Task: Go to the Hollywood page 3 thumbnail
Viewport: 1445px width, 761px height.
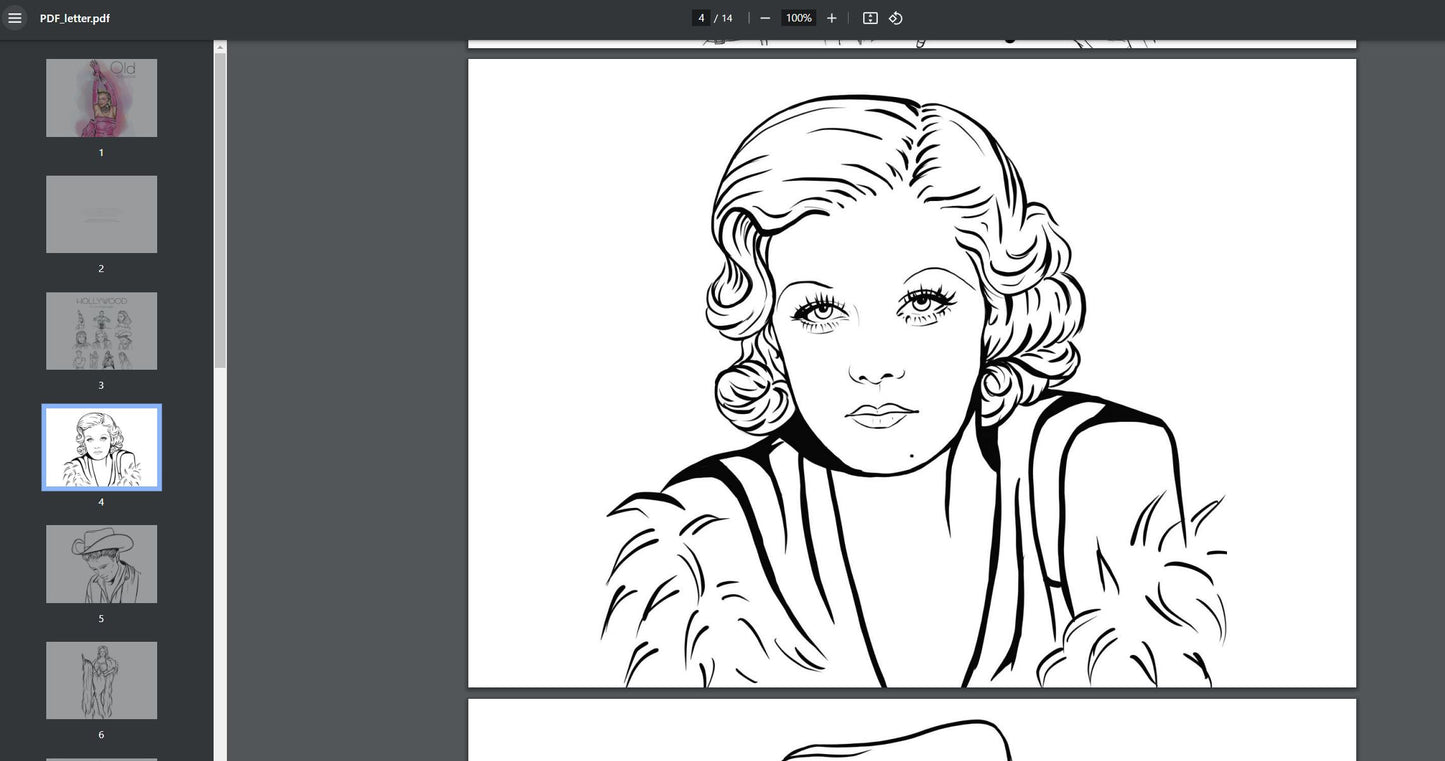Action: 101,331
